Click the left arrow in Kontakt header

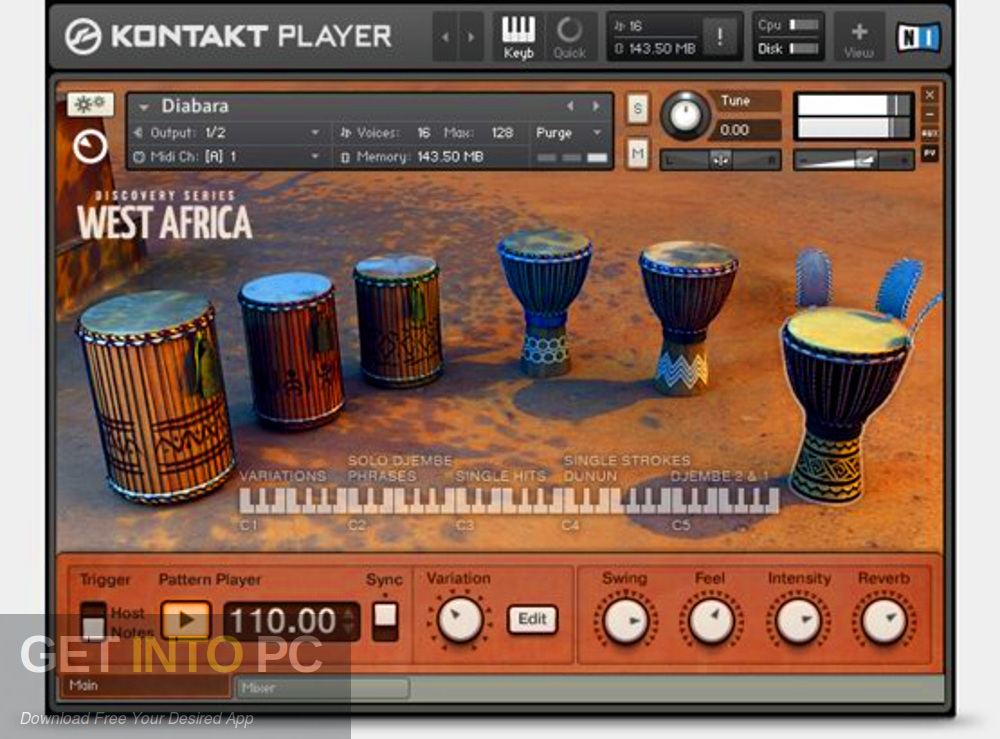445,37
